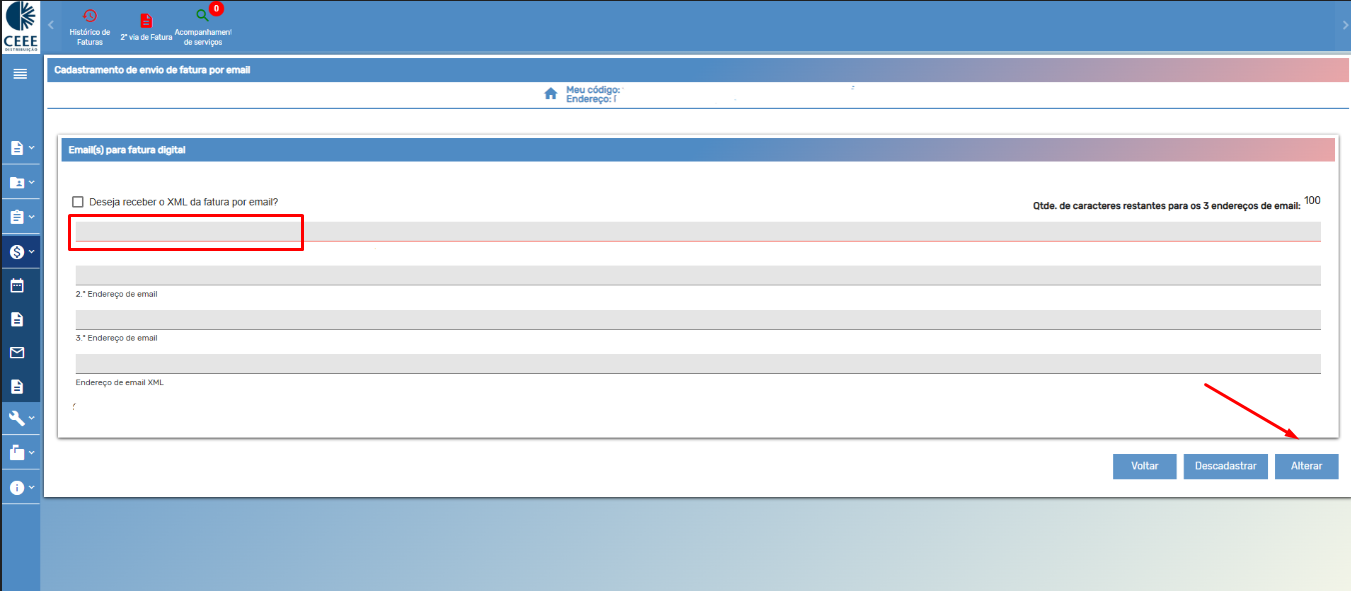Click the Histórico de Faturas icon
The image size is (1351, 591).
click(90, 17)
